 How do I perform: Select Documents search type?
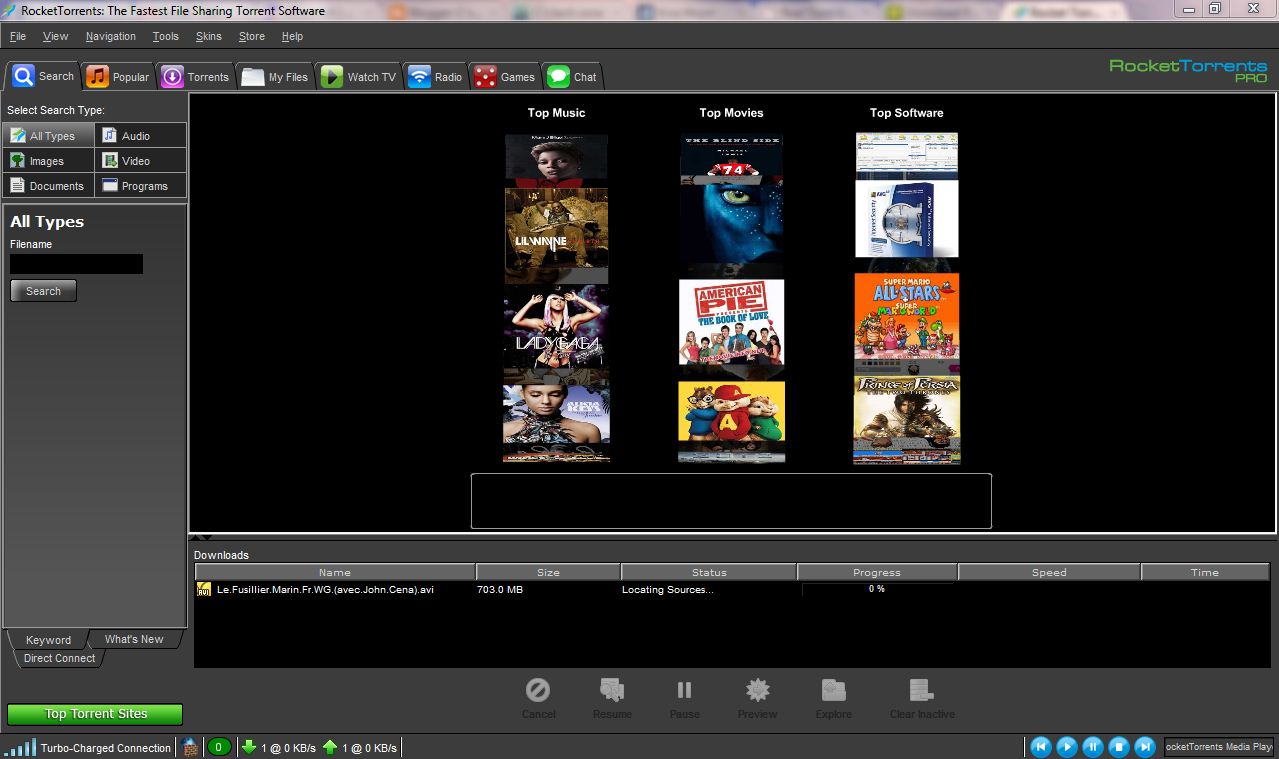coord(49,185)
